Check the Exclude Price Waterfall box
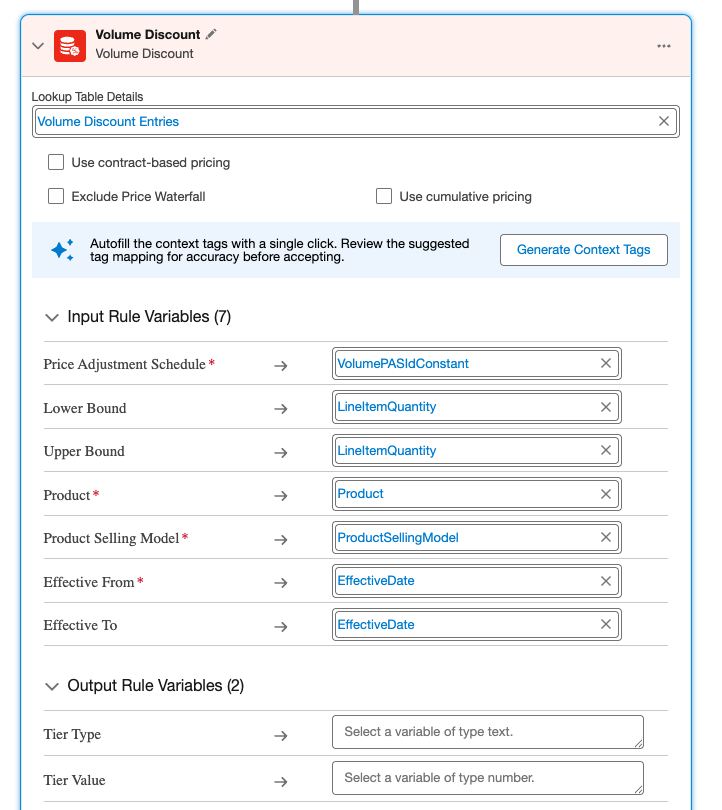Image resolution: width=722 pixels, height=810 pixels. 56,196
